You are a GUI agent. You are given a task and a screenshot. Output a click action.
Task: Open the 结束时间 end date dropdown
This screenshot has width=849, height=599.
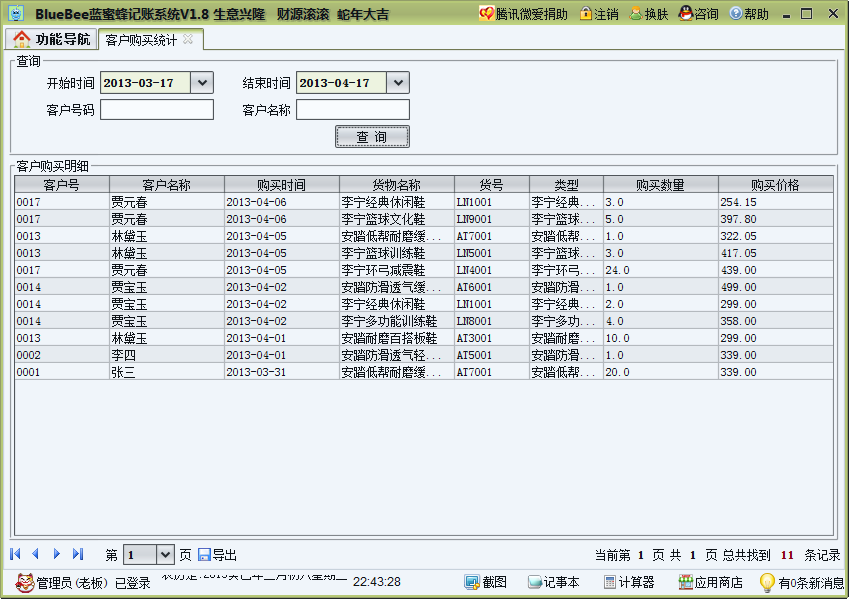pos(399,82)
